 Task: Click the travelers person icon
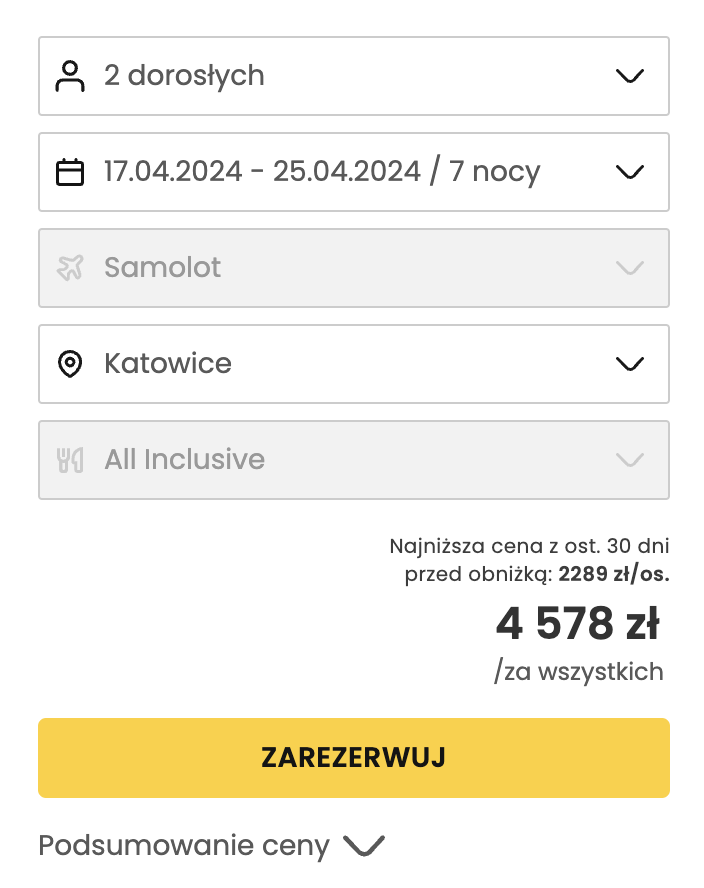70,75
